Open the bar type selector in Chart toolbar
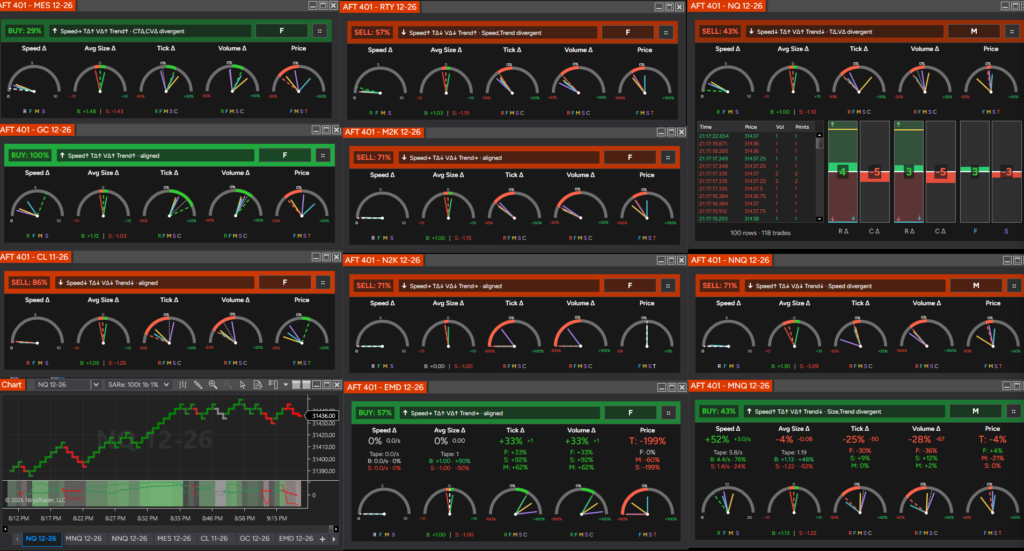The width and height of the screenshot is (1024, 551). click(183, 385)
